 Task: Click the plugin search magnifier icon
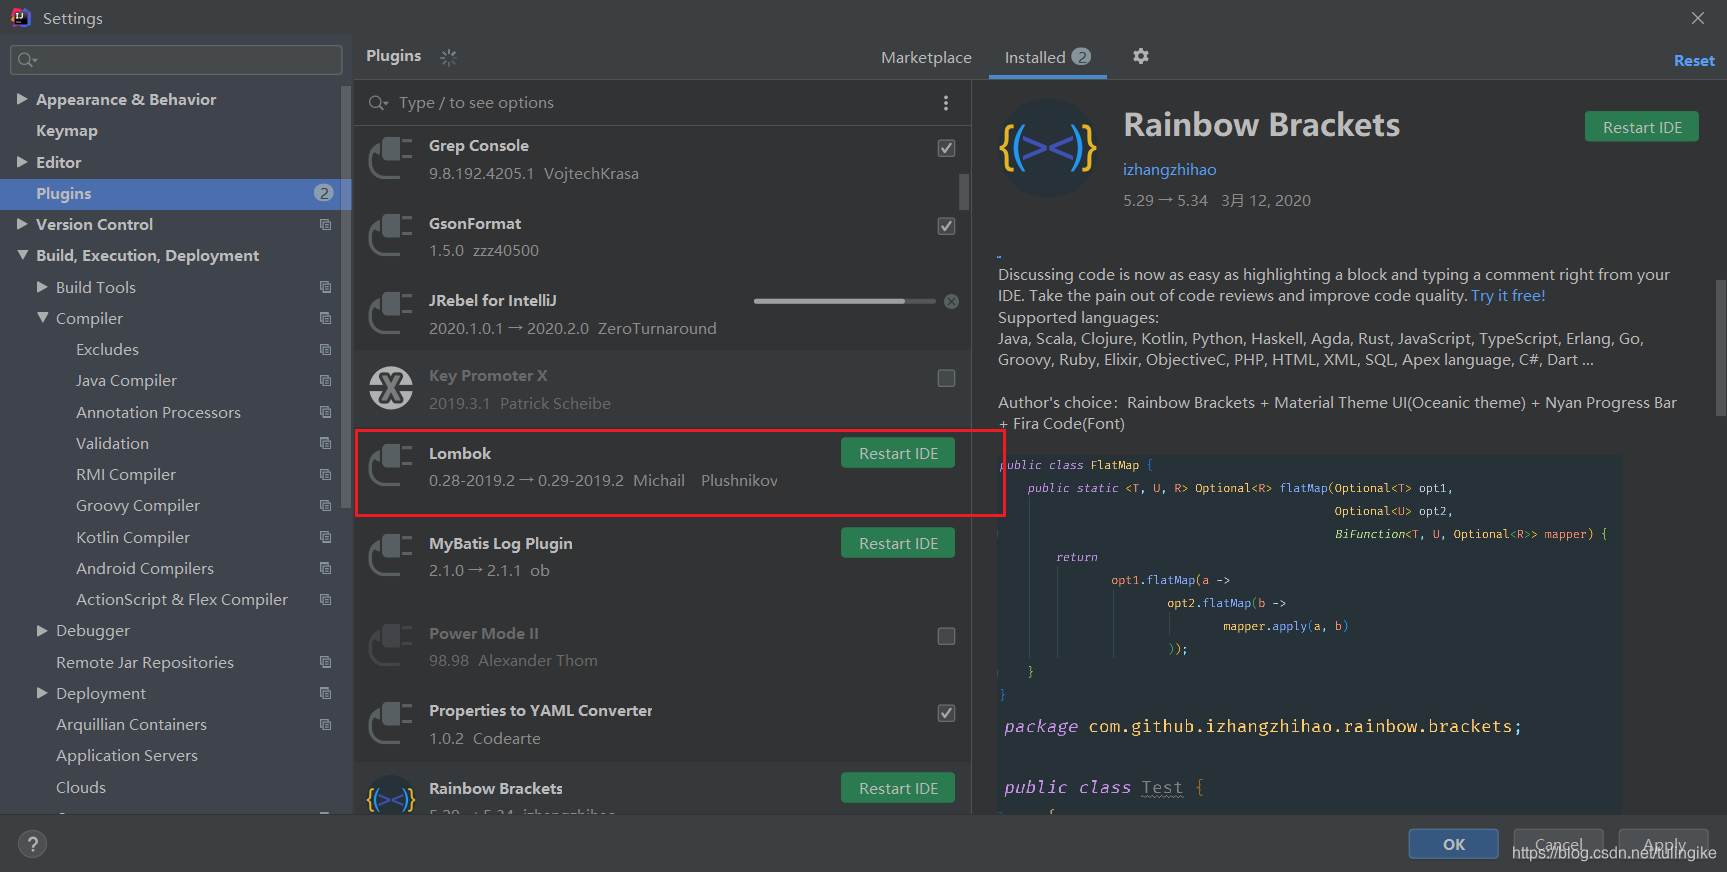click(378, 103)
